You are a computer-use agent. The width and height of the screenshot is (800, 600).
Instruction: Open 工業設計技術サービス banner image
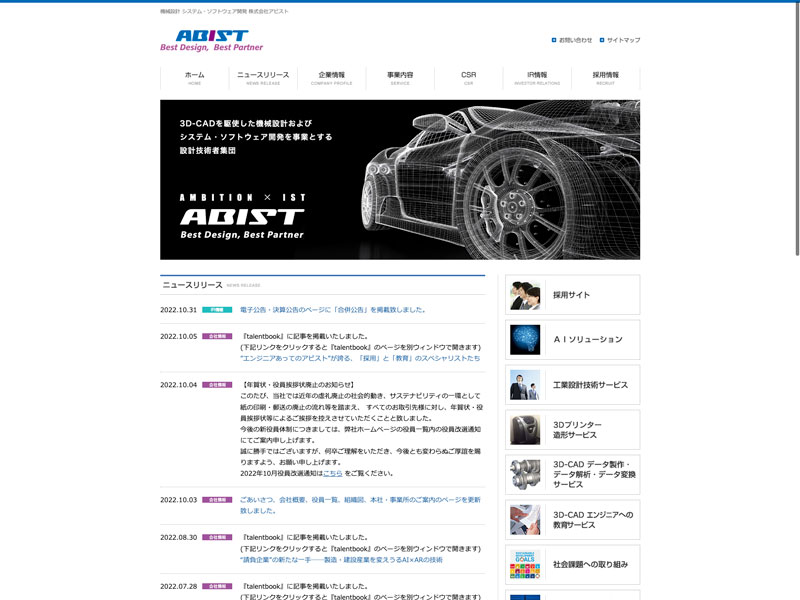tap(525, 385)
